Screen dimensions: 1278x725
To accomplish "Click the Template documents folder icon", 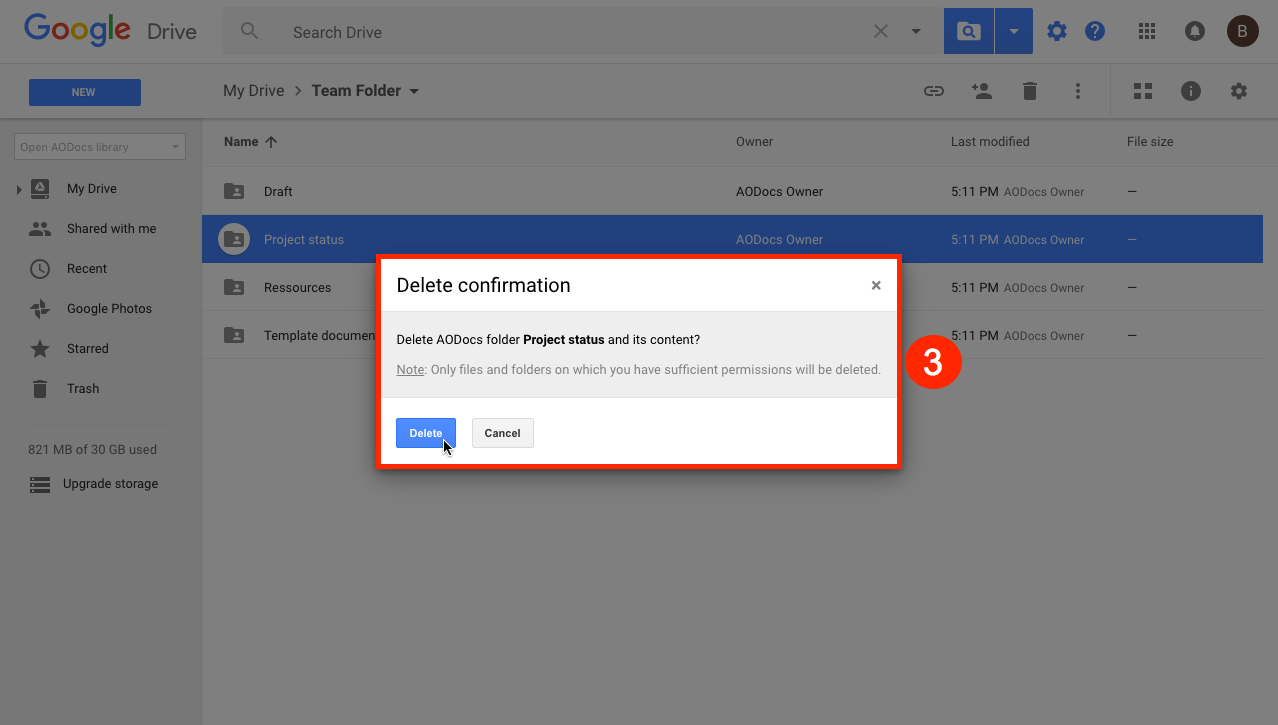I will coord(234,335).
